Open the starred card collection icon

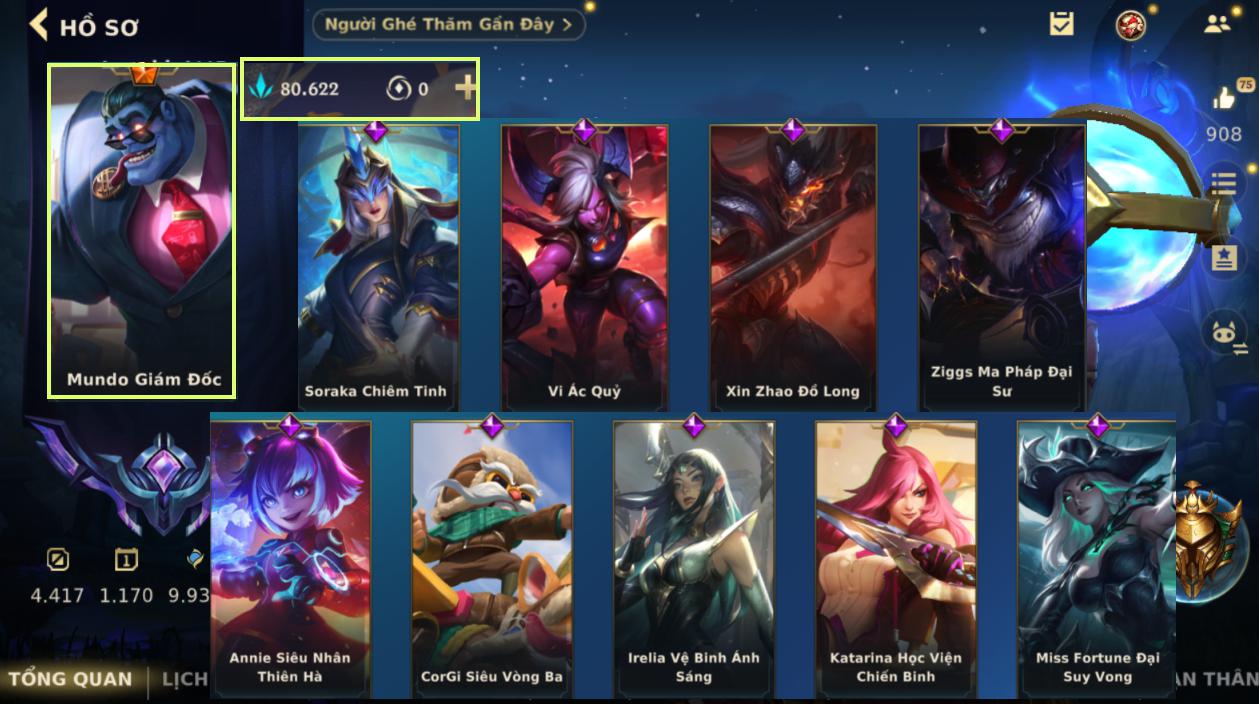tap(1223, 258)
